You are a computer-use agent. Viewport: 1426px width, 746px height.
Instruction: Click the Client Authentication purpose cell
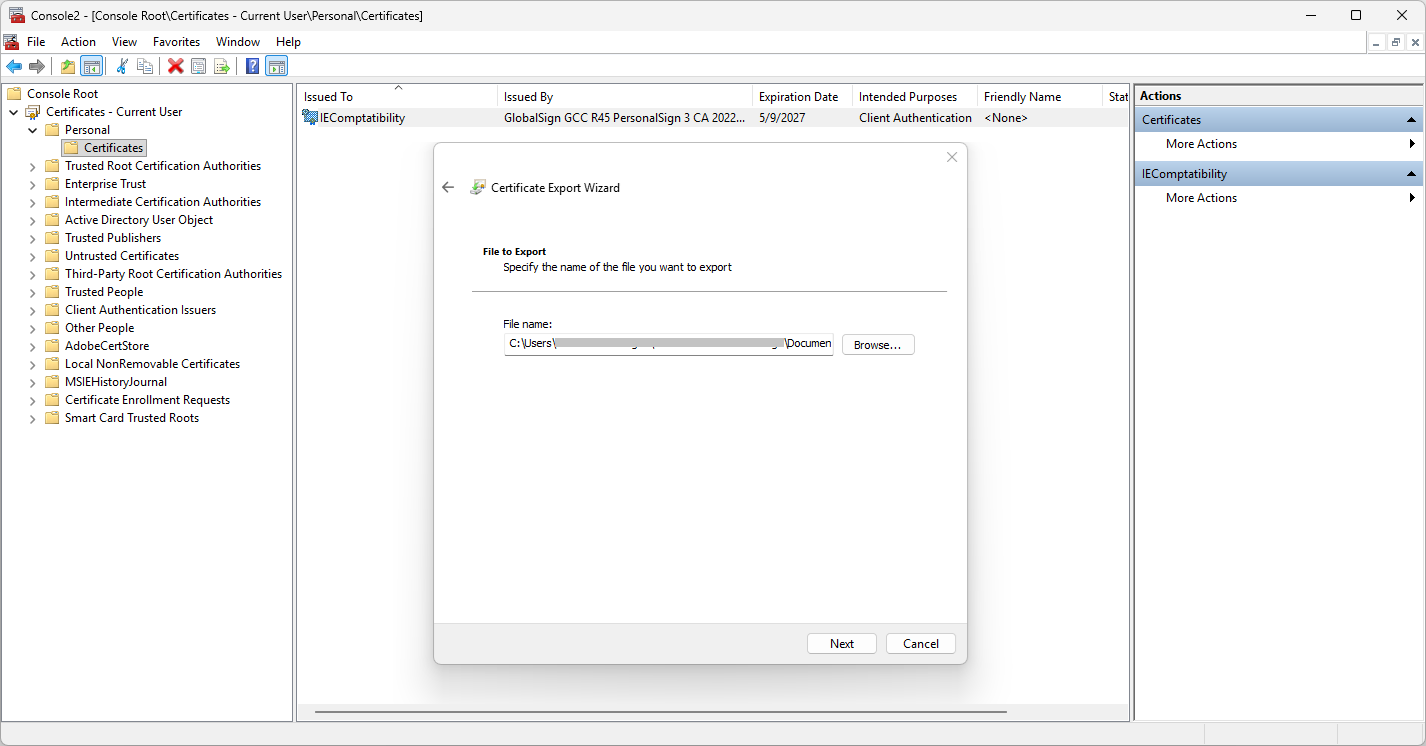[x=915, y=118]
